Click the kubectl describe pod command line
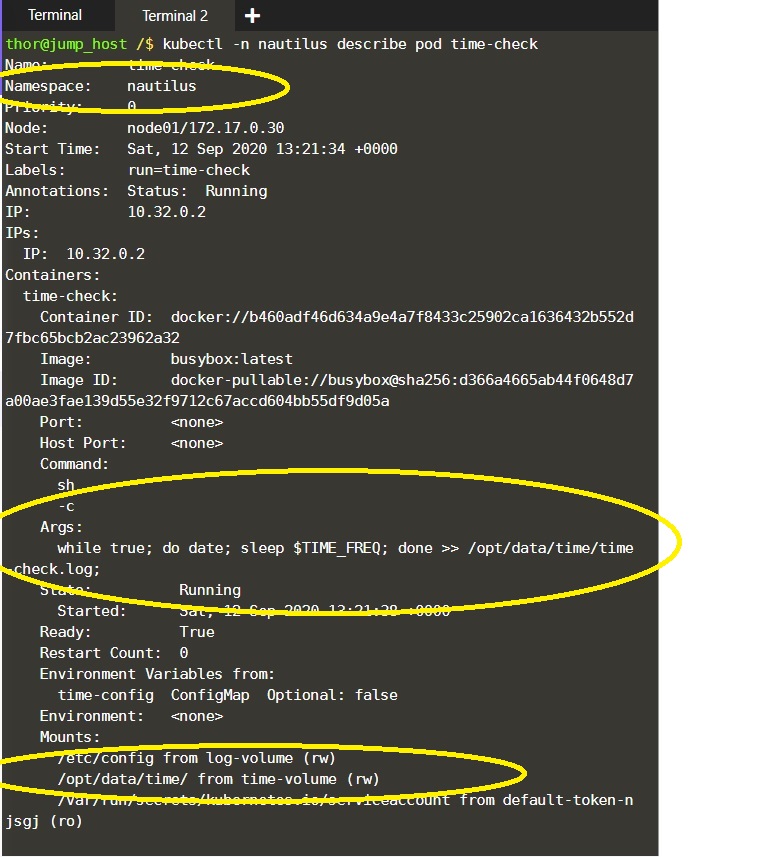 [x=350, y=44]
